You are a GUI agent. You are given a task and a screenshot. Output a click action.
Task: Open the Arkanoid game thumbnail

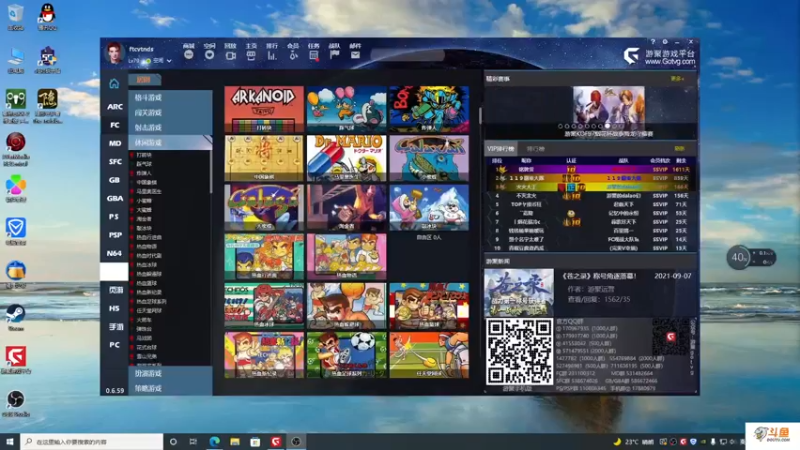[264, 109]
